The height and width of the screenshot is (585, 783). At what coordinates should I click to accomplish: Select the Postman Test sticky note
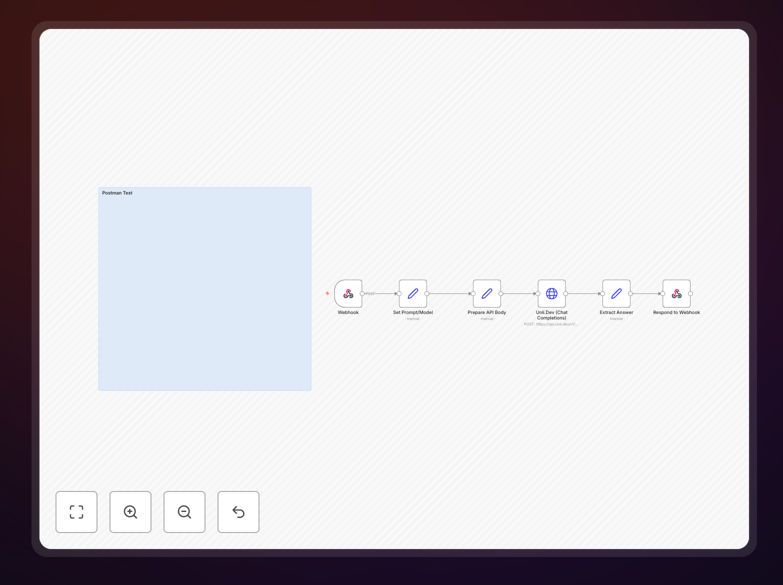click(x=205, y=289)
